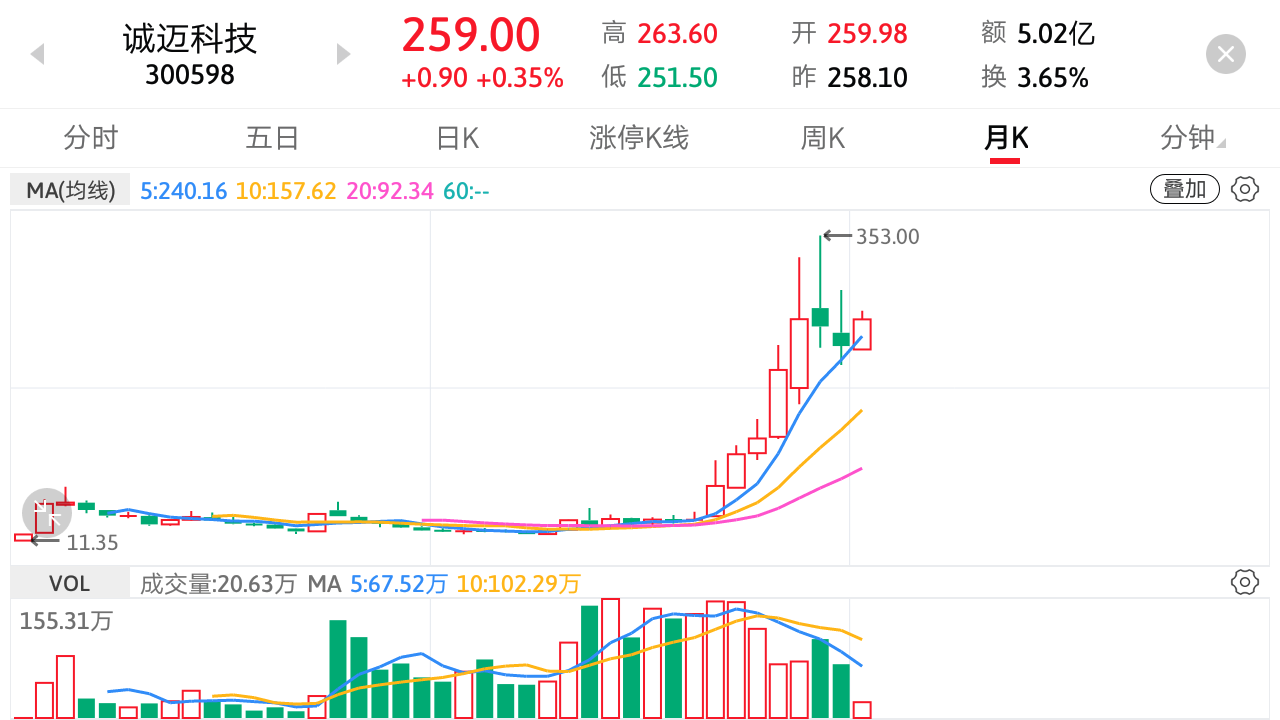Click the change value +0.90 +0.35%
The image size is (1280, 720).
[x=482, y=78]
